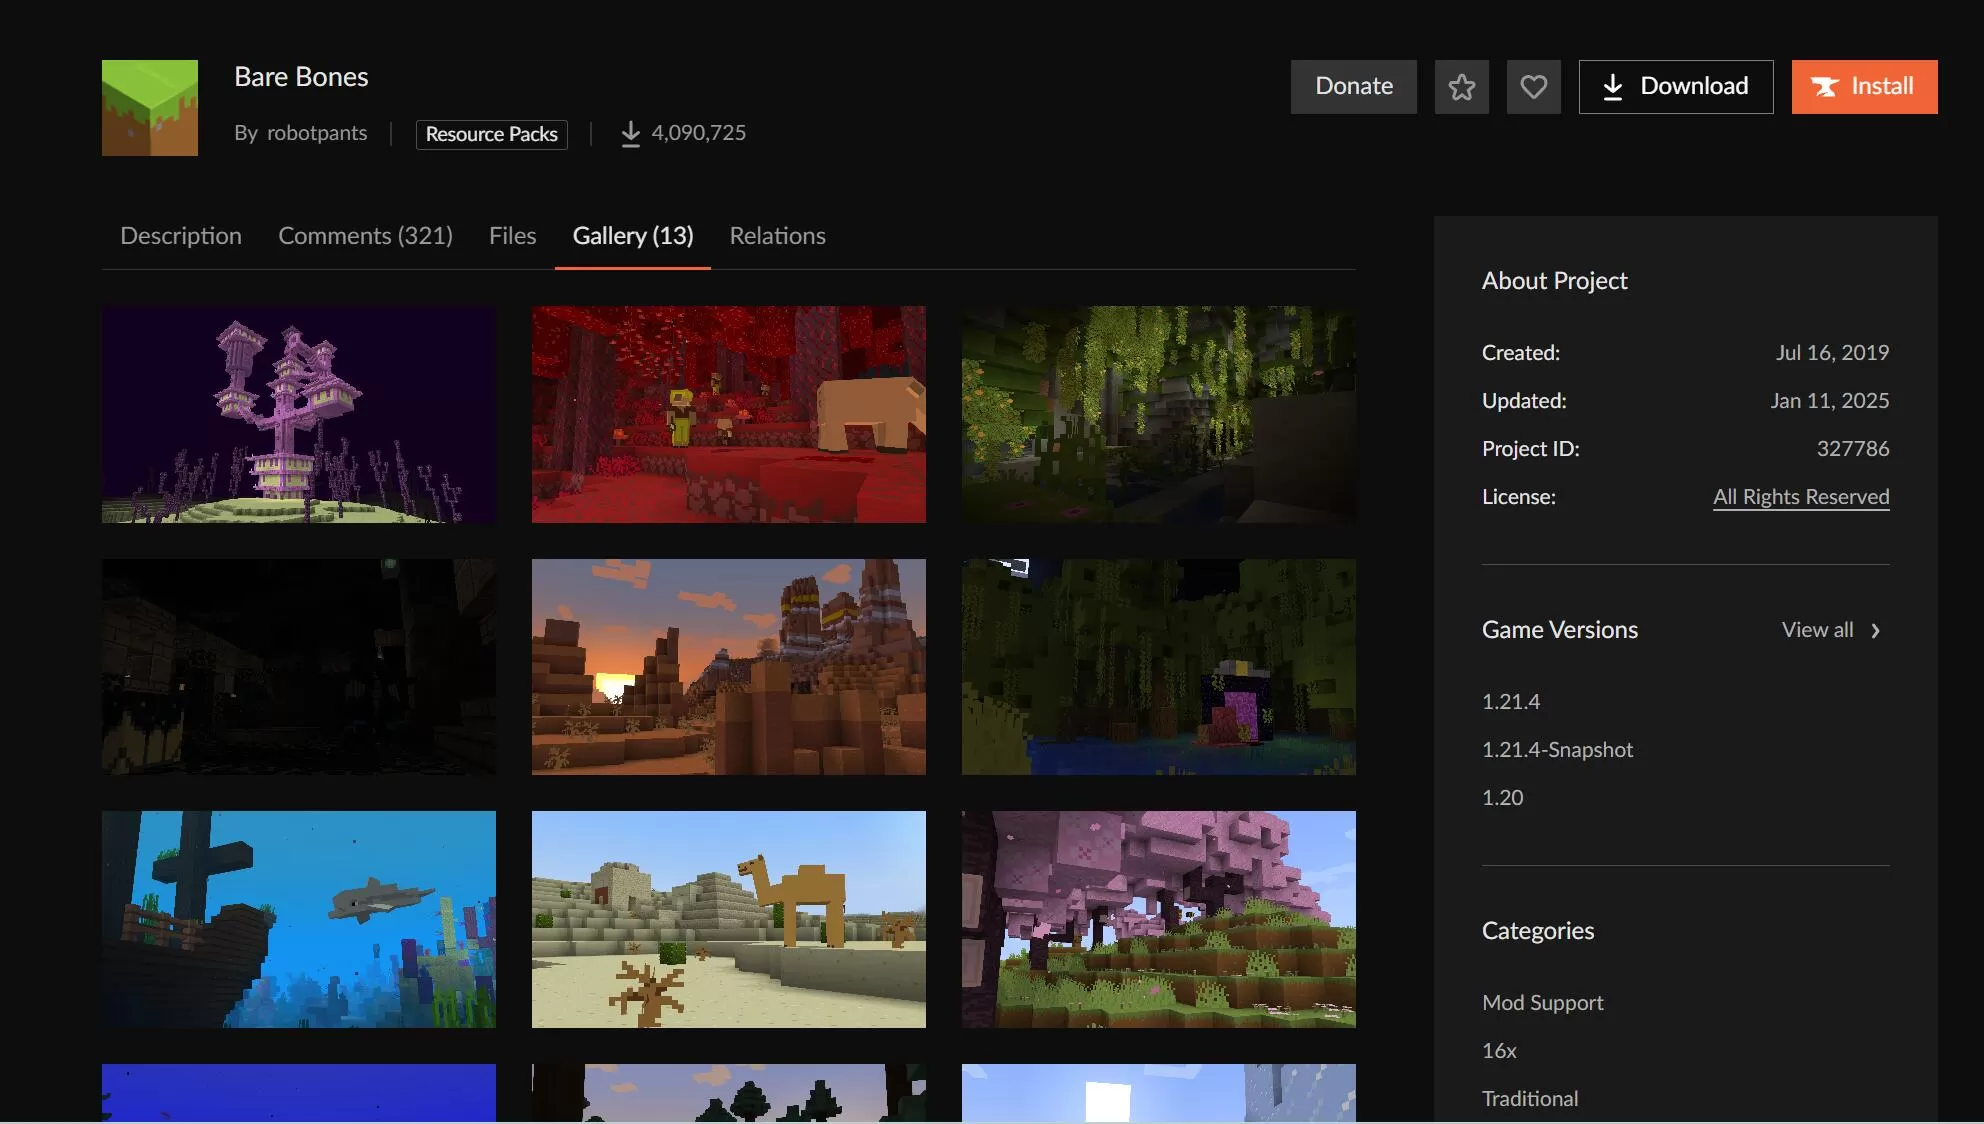Click the Mod Support category
Image resolution: width=1984 pixels, height=1124 pixels.
coord(1543,1003)
